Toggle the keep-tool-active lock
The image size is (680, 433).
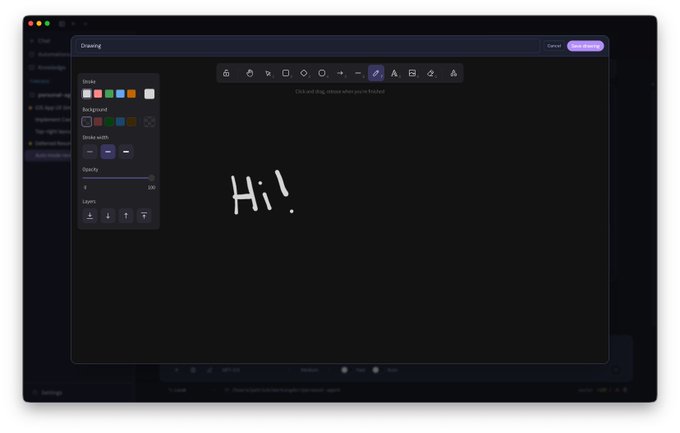tap(226, 73)
